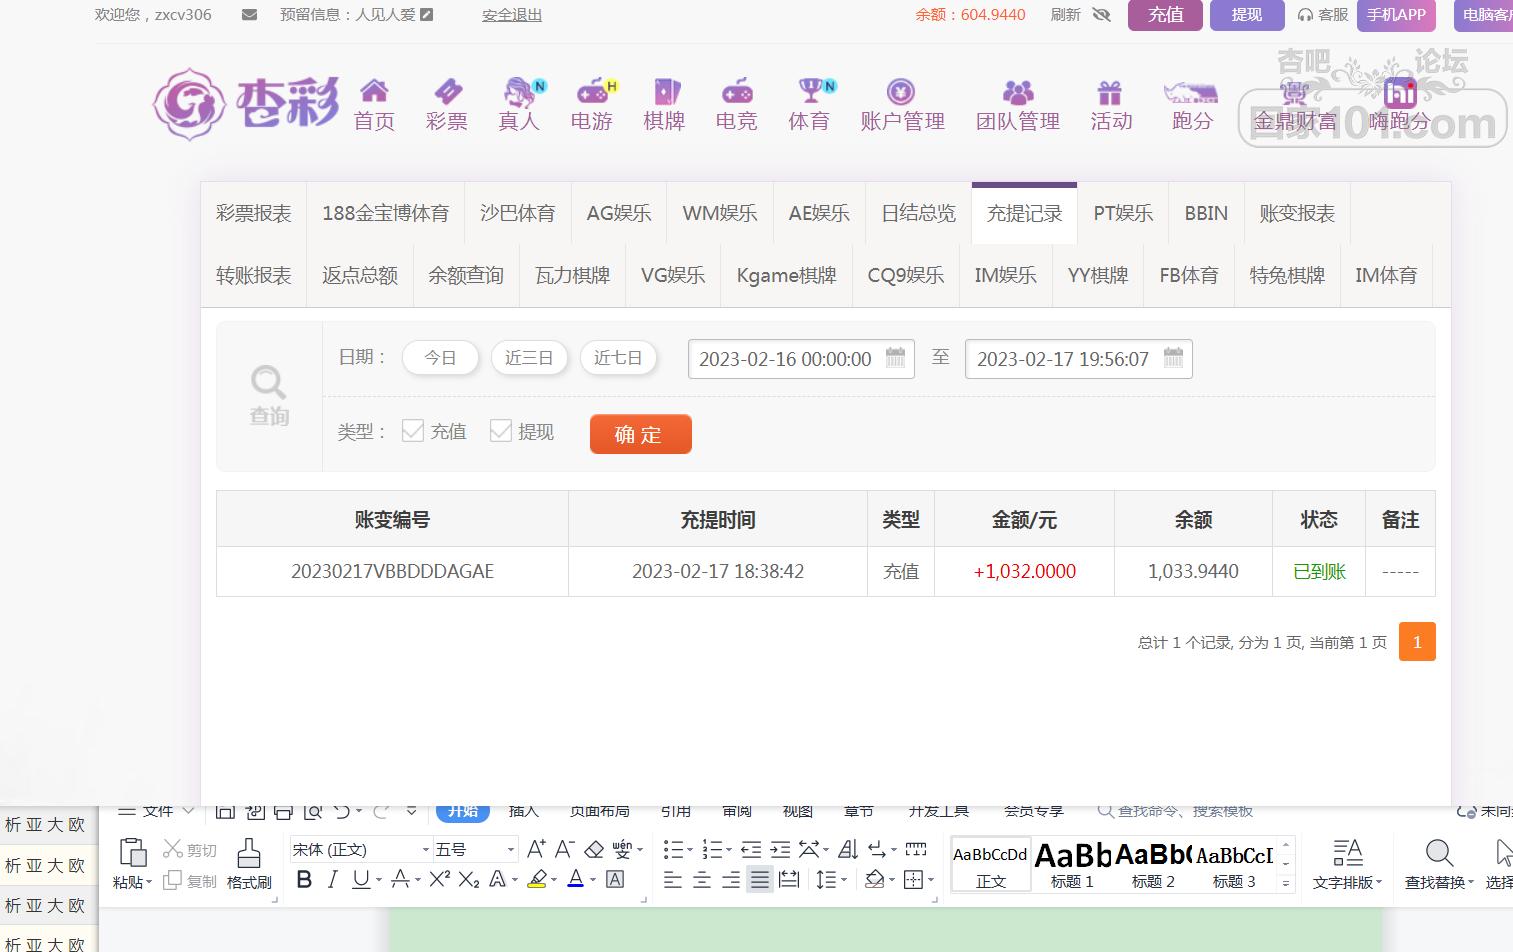The image size is (1513, 952).
Task: Toggle the 充值 checkbox
Action: (413, 431)
